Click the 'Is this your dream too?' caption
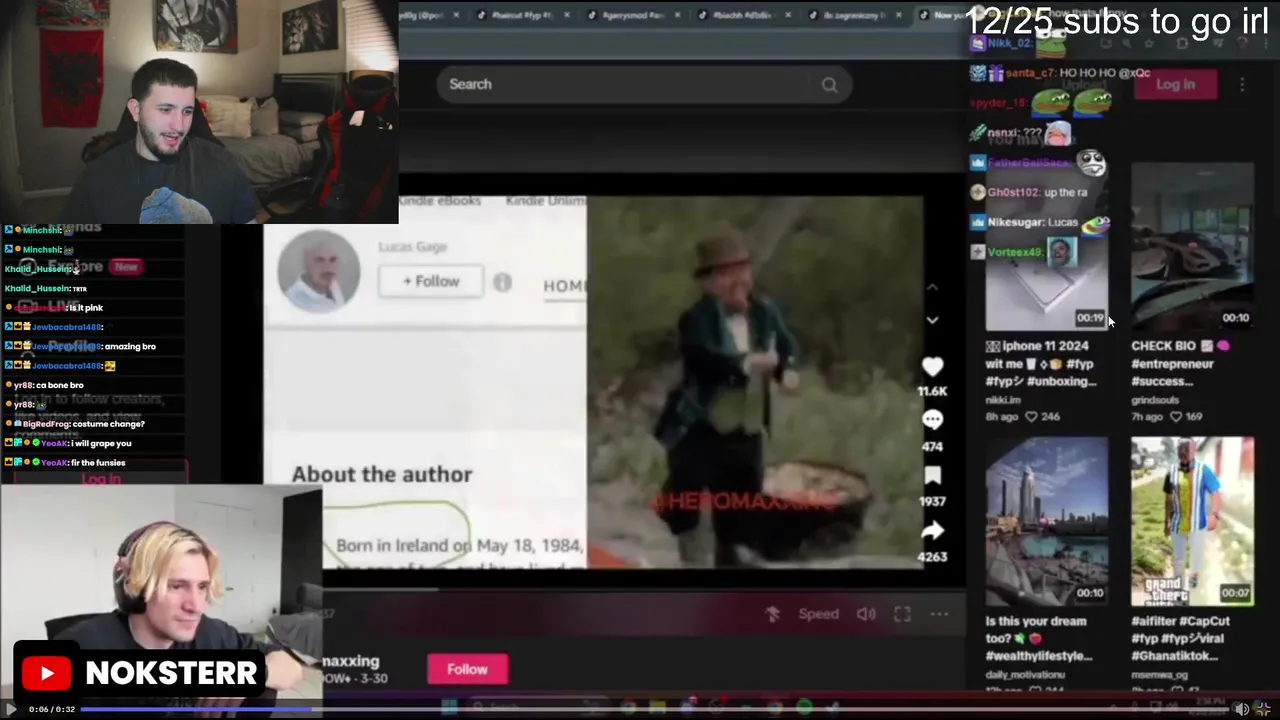1280x720 pixels. click(x=1039, y=638)
